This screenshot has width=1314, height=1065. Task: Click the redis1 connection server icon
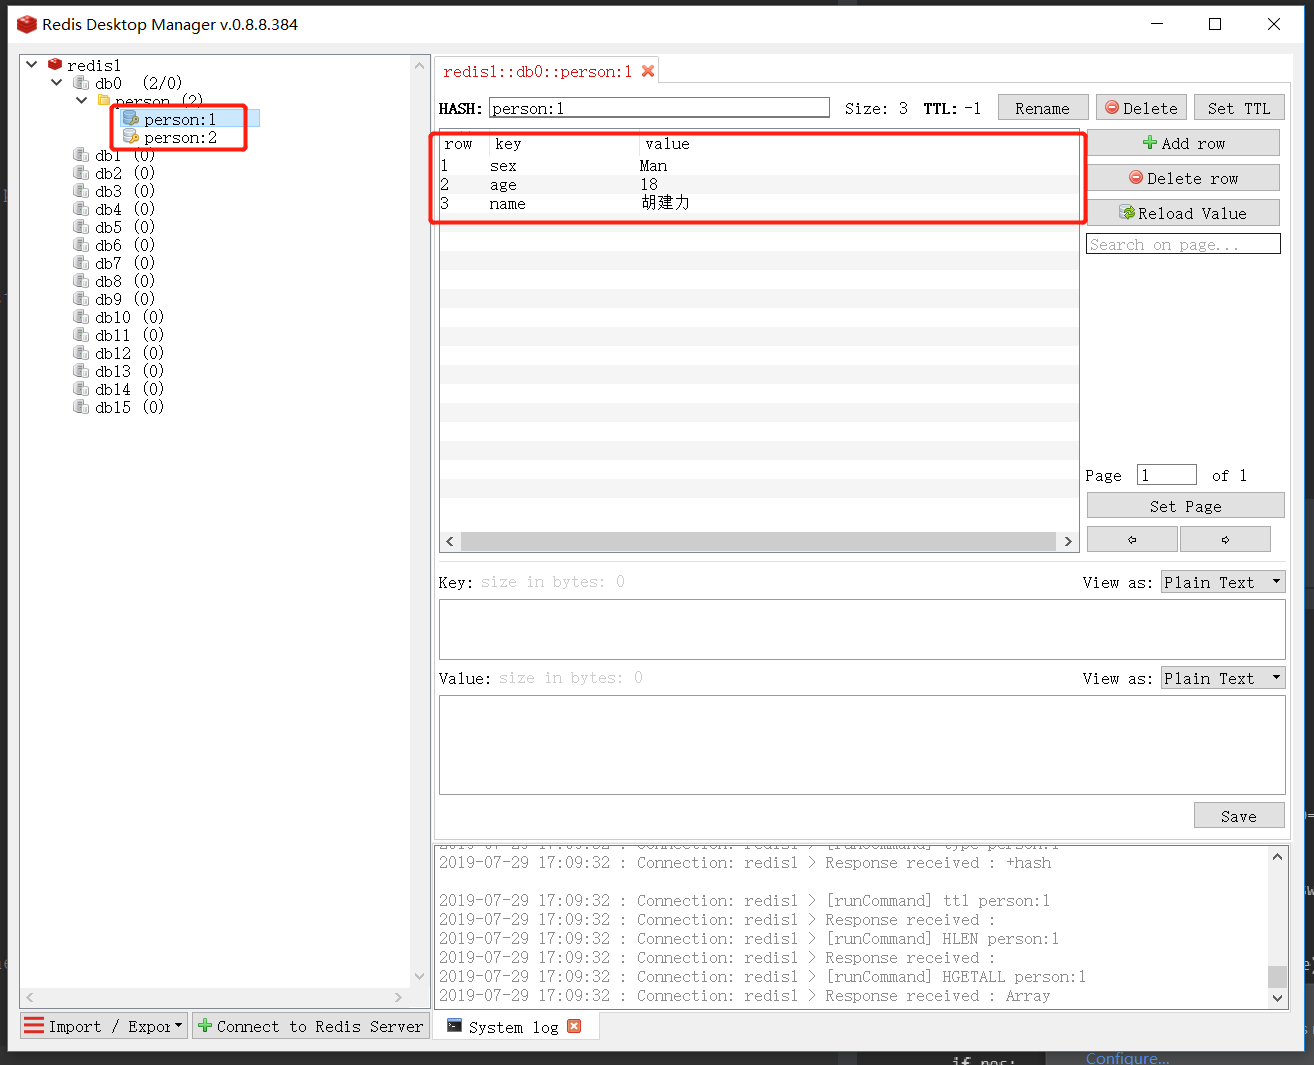pos(55,65)
